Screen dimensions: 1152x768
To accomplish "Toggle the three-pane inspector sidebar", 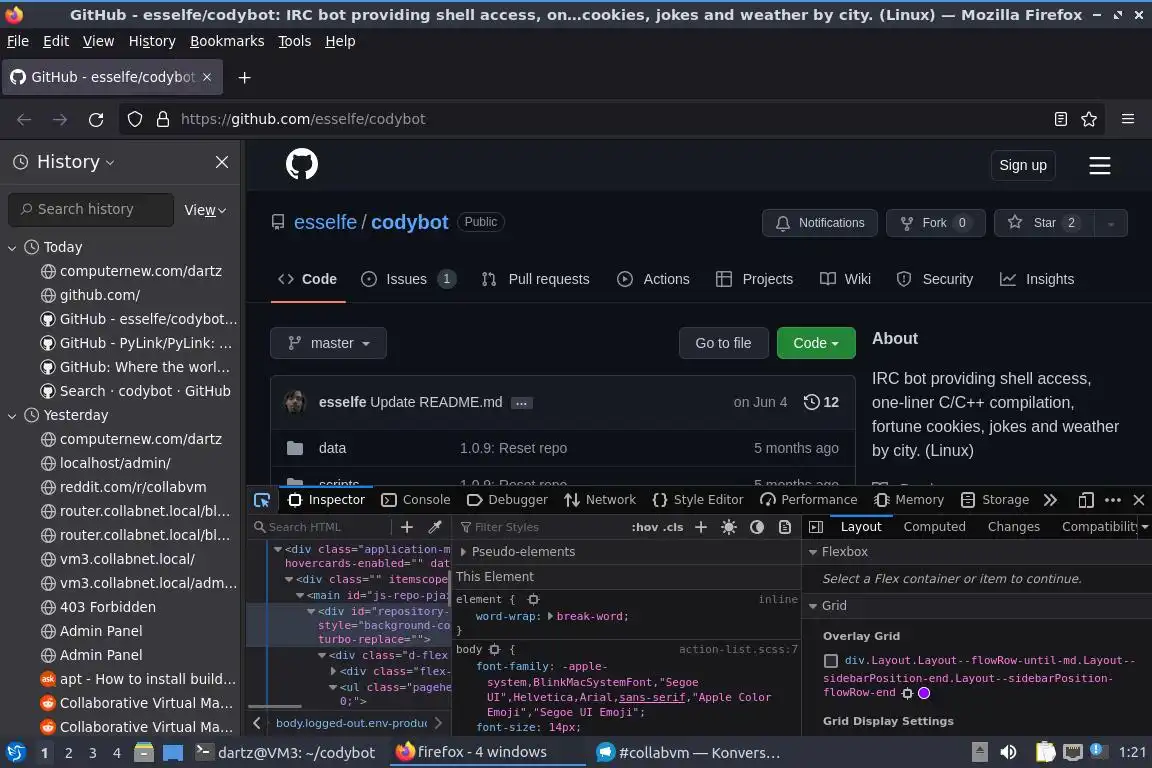I will [x=816, y=527].
